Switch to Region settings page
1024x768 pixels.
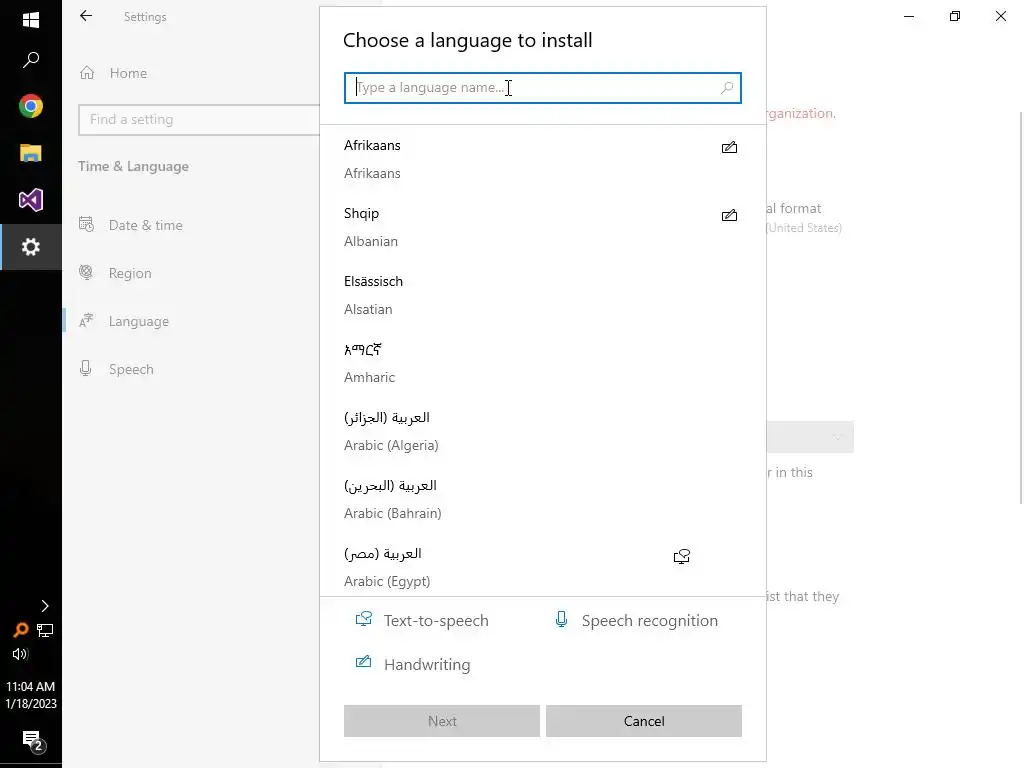pyautogui.click(x=130, y=273)
